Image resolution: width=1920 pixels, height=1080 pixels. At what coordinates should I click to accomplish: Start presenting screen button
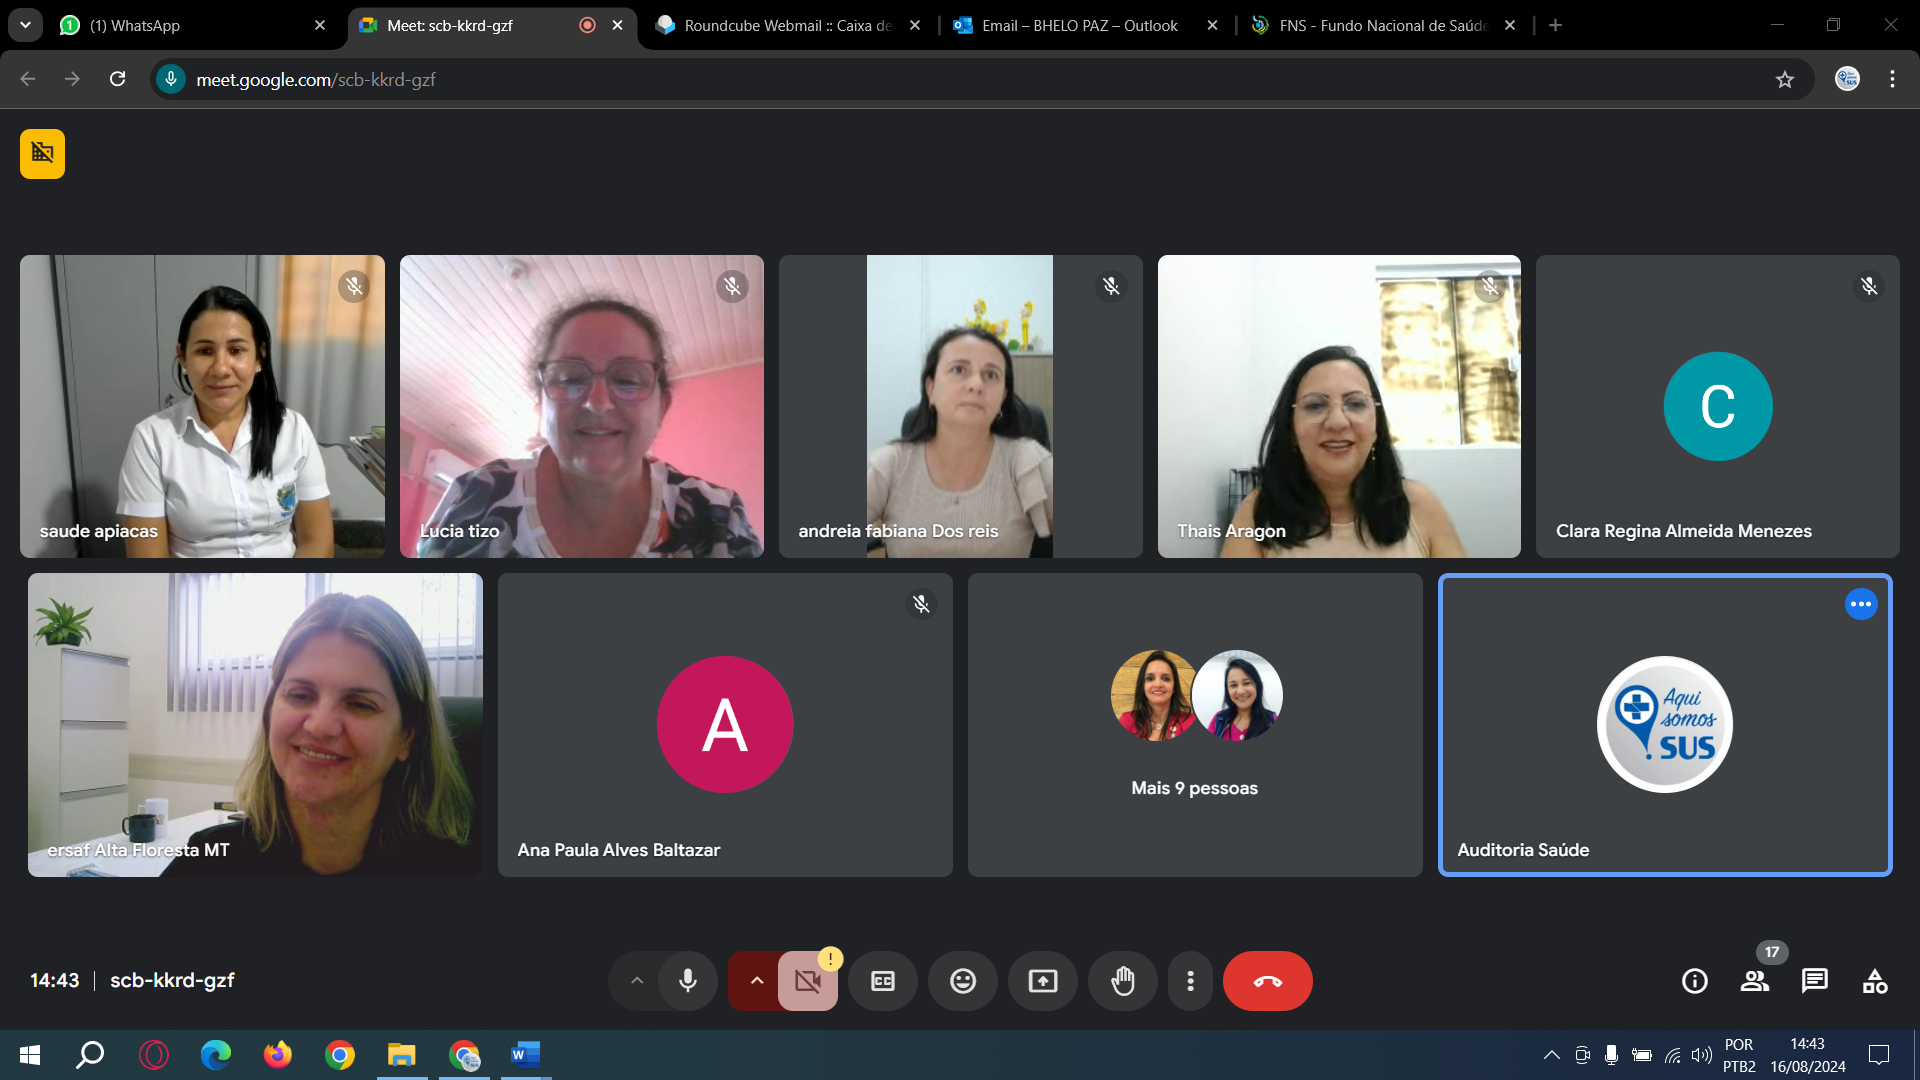pos(1043,981)
